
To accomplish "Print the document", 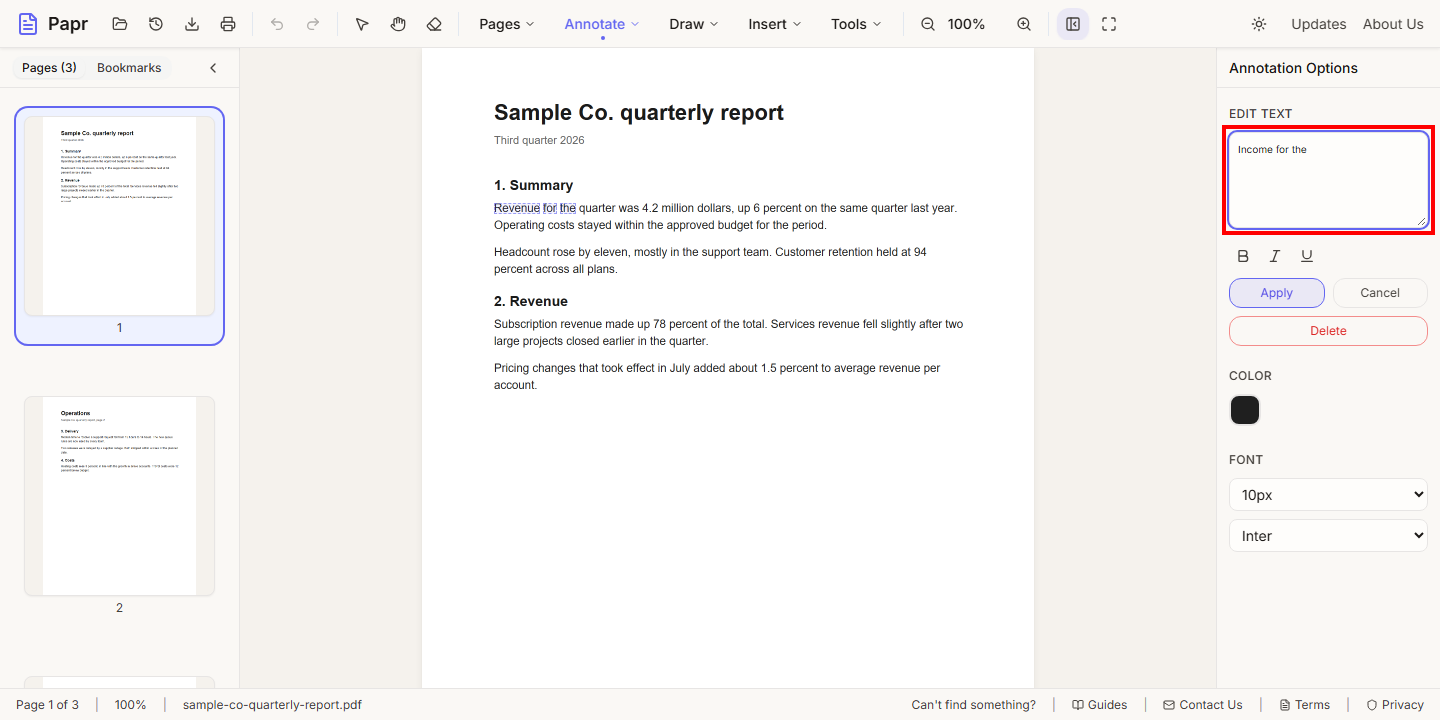I will [x=228, y=24].
